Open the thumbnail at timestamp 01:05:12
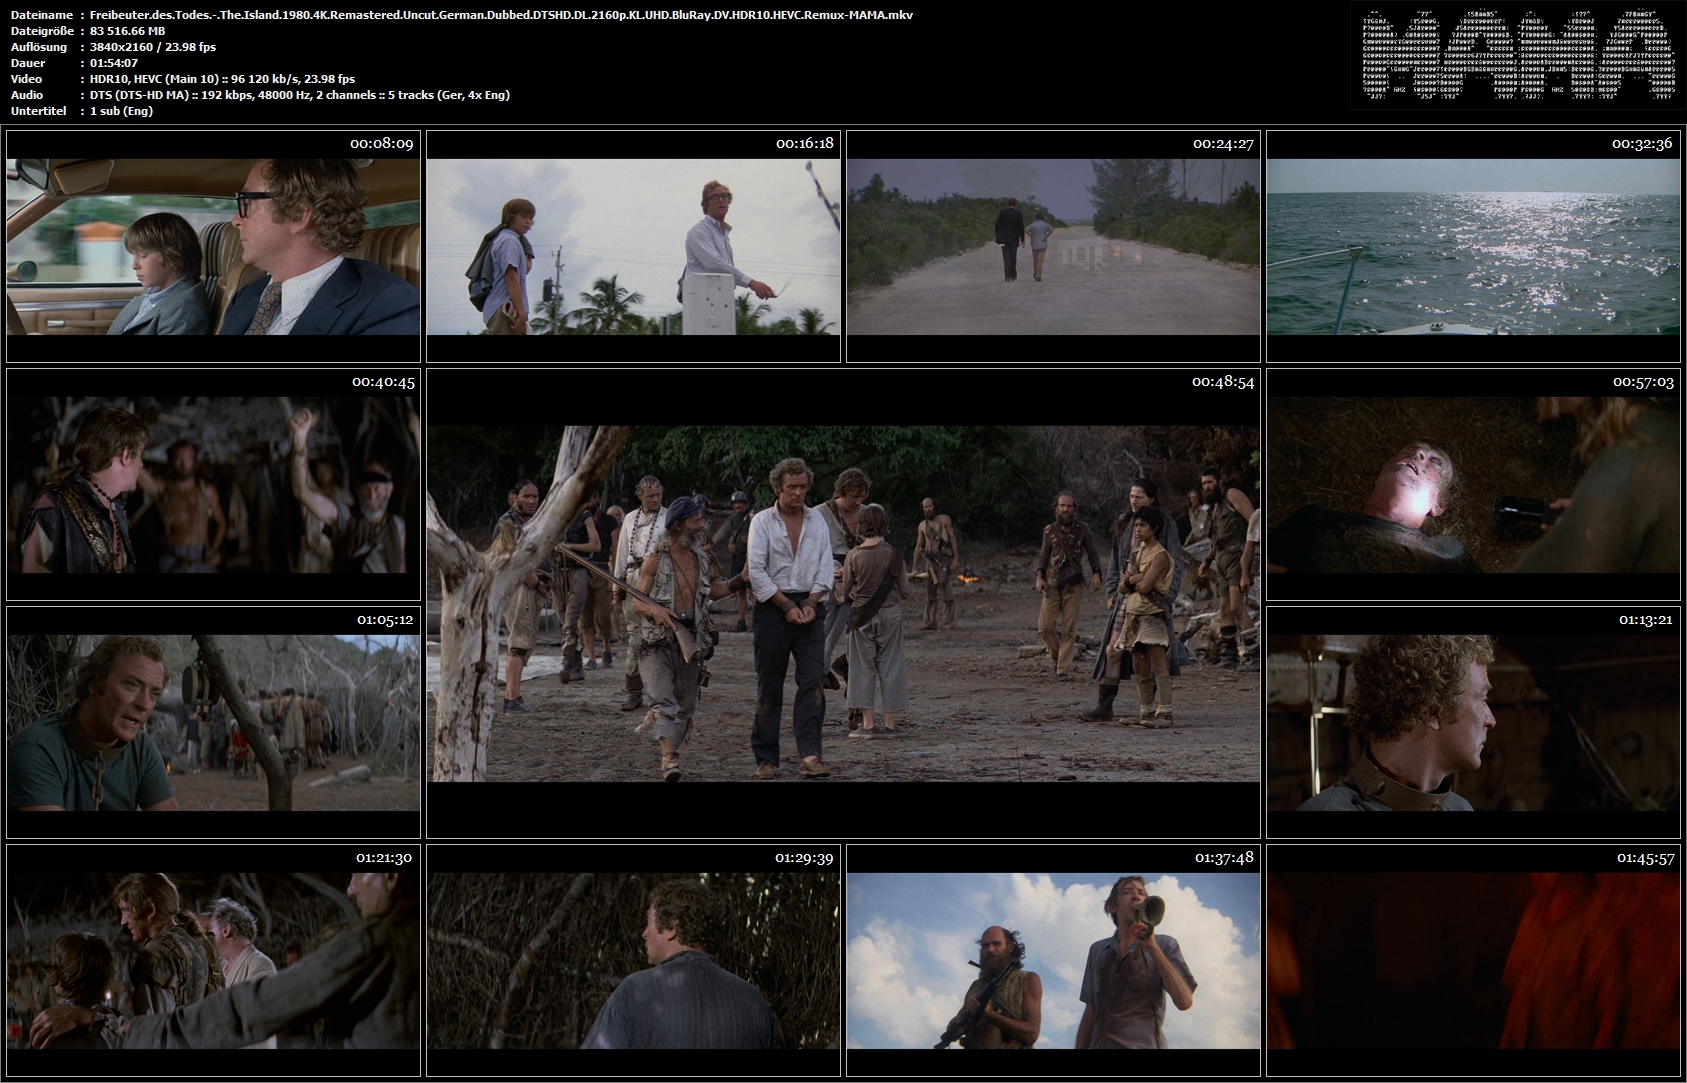Screen dimensions: 1687x1083 213,722
